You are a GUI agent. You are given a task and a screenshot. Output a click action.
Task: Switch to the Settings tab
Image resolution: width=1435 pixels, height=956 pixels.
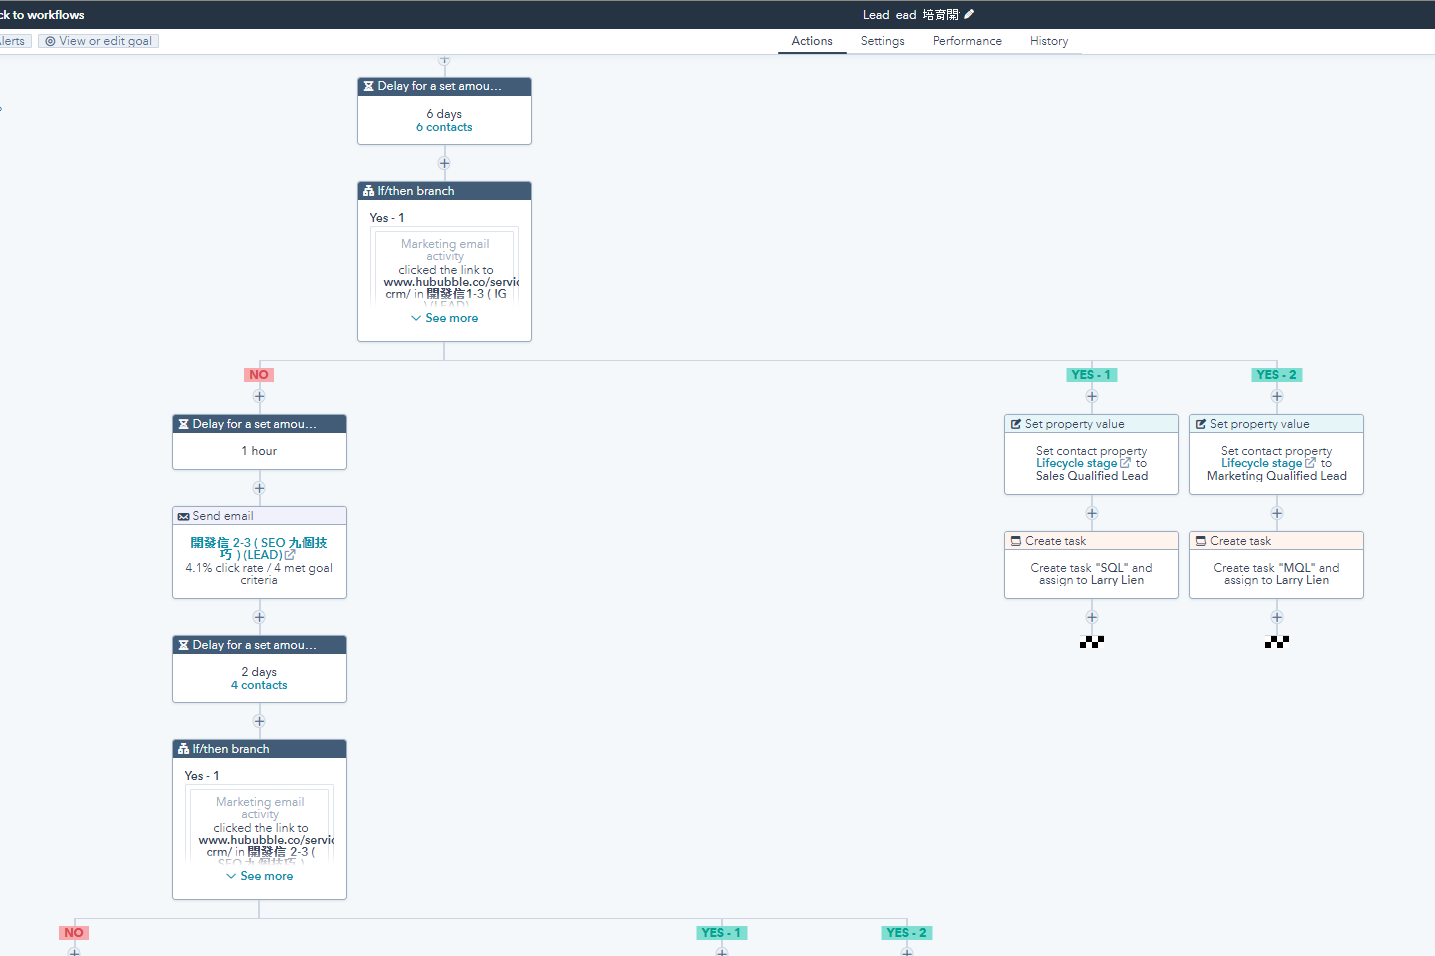[x=882, y=41]
